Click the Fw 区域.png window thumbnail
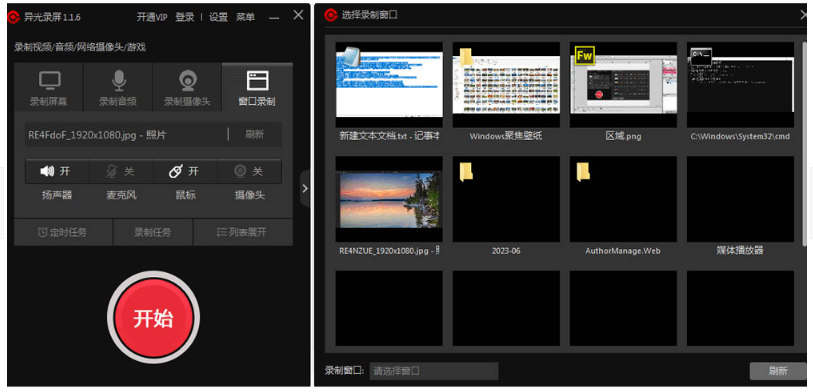 point(623,85)
